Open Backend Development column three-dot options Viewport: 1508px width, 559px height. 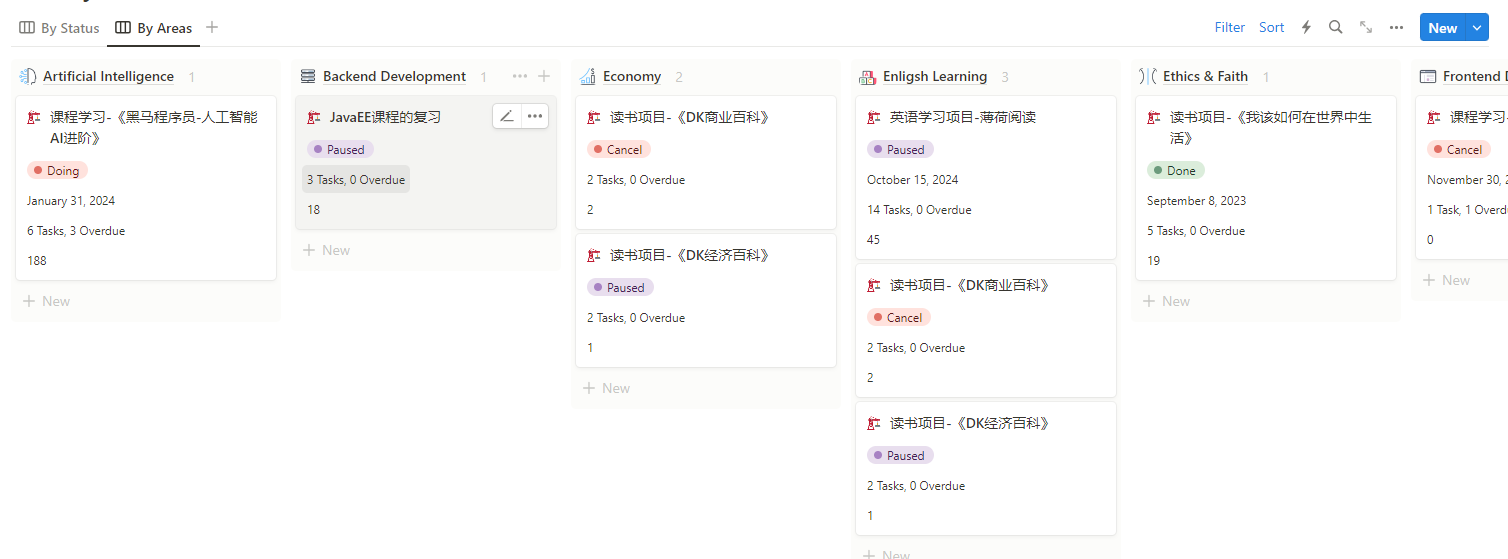519,76
